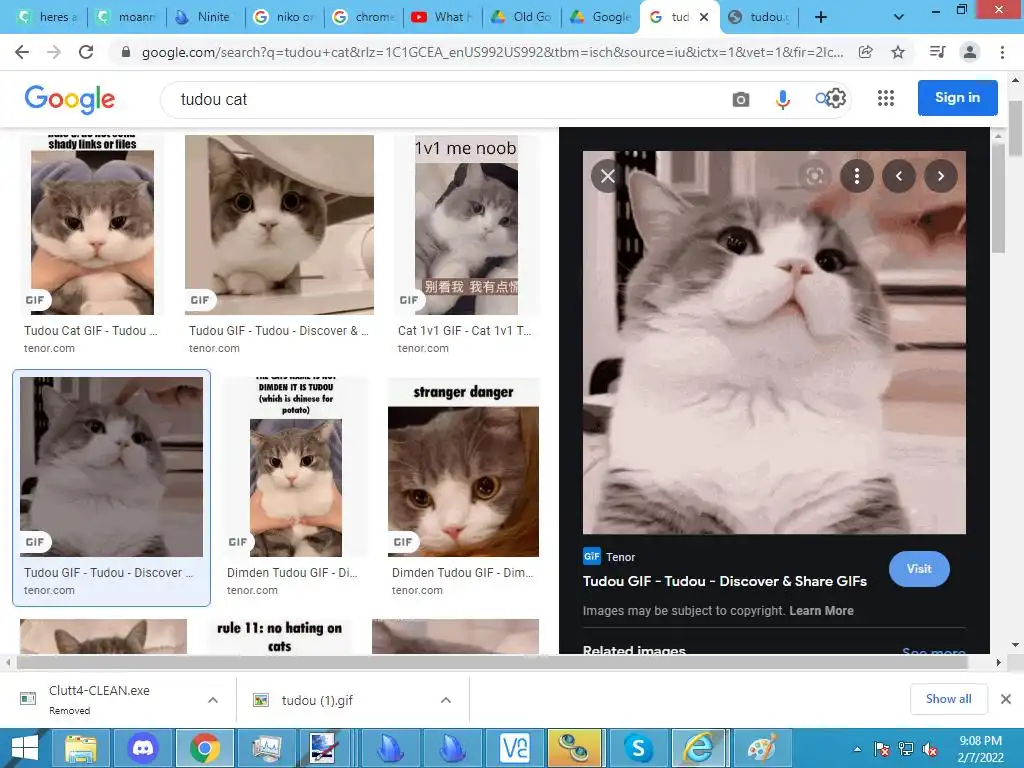1024x768 pixels.
Task: Switch to the last 'tudou' tab
Action: [x=759, y=17]
